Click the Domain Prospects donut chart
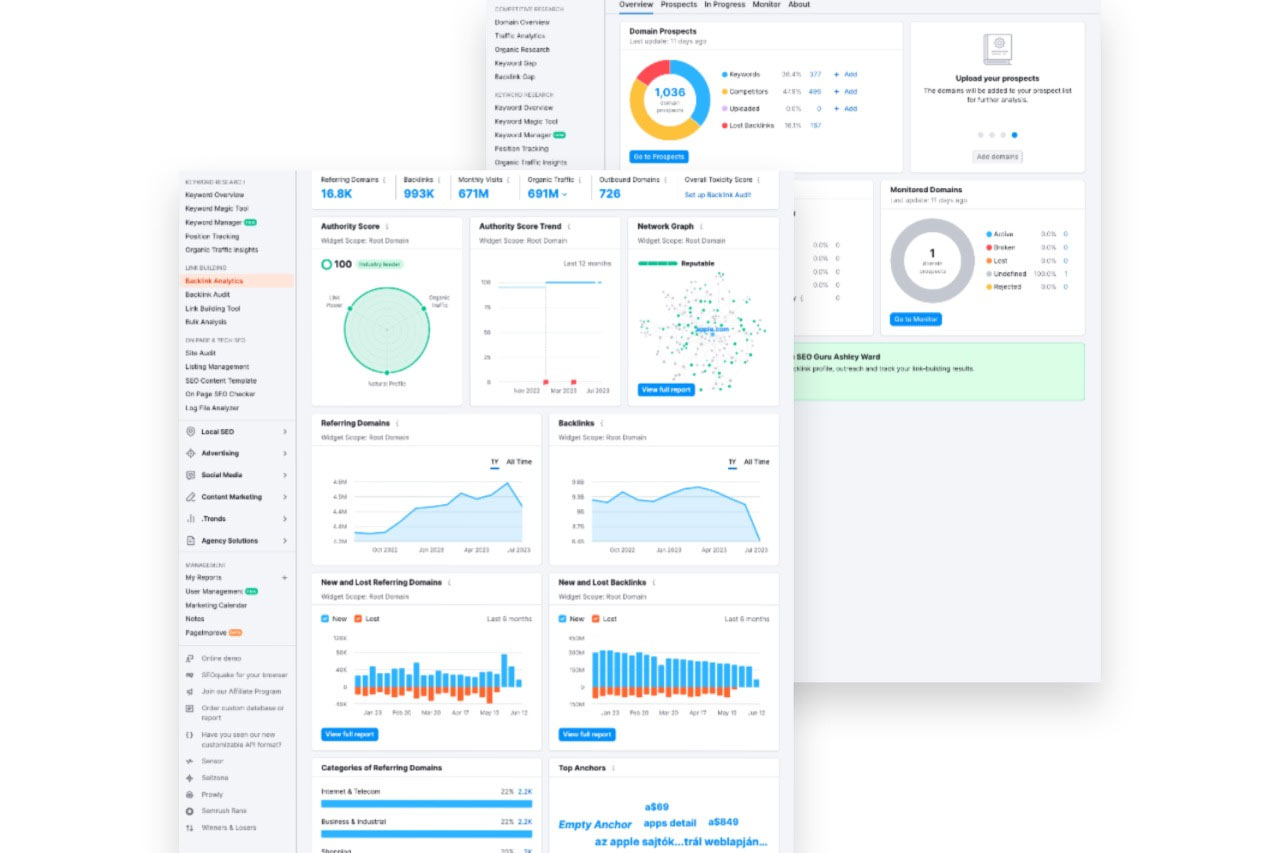Image resolution: width=1280 pixels, height=853 pixels. point(670,99)
